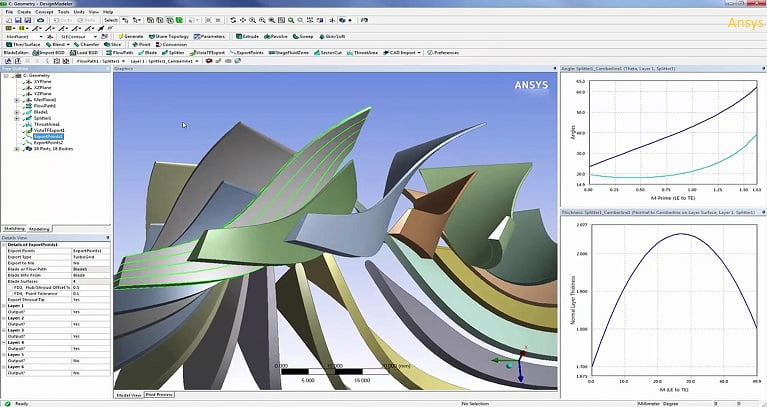767x407 pixels.
Task: Expand the Blade1 tree node
Action: 17,112
